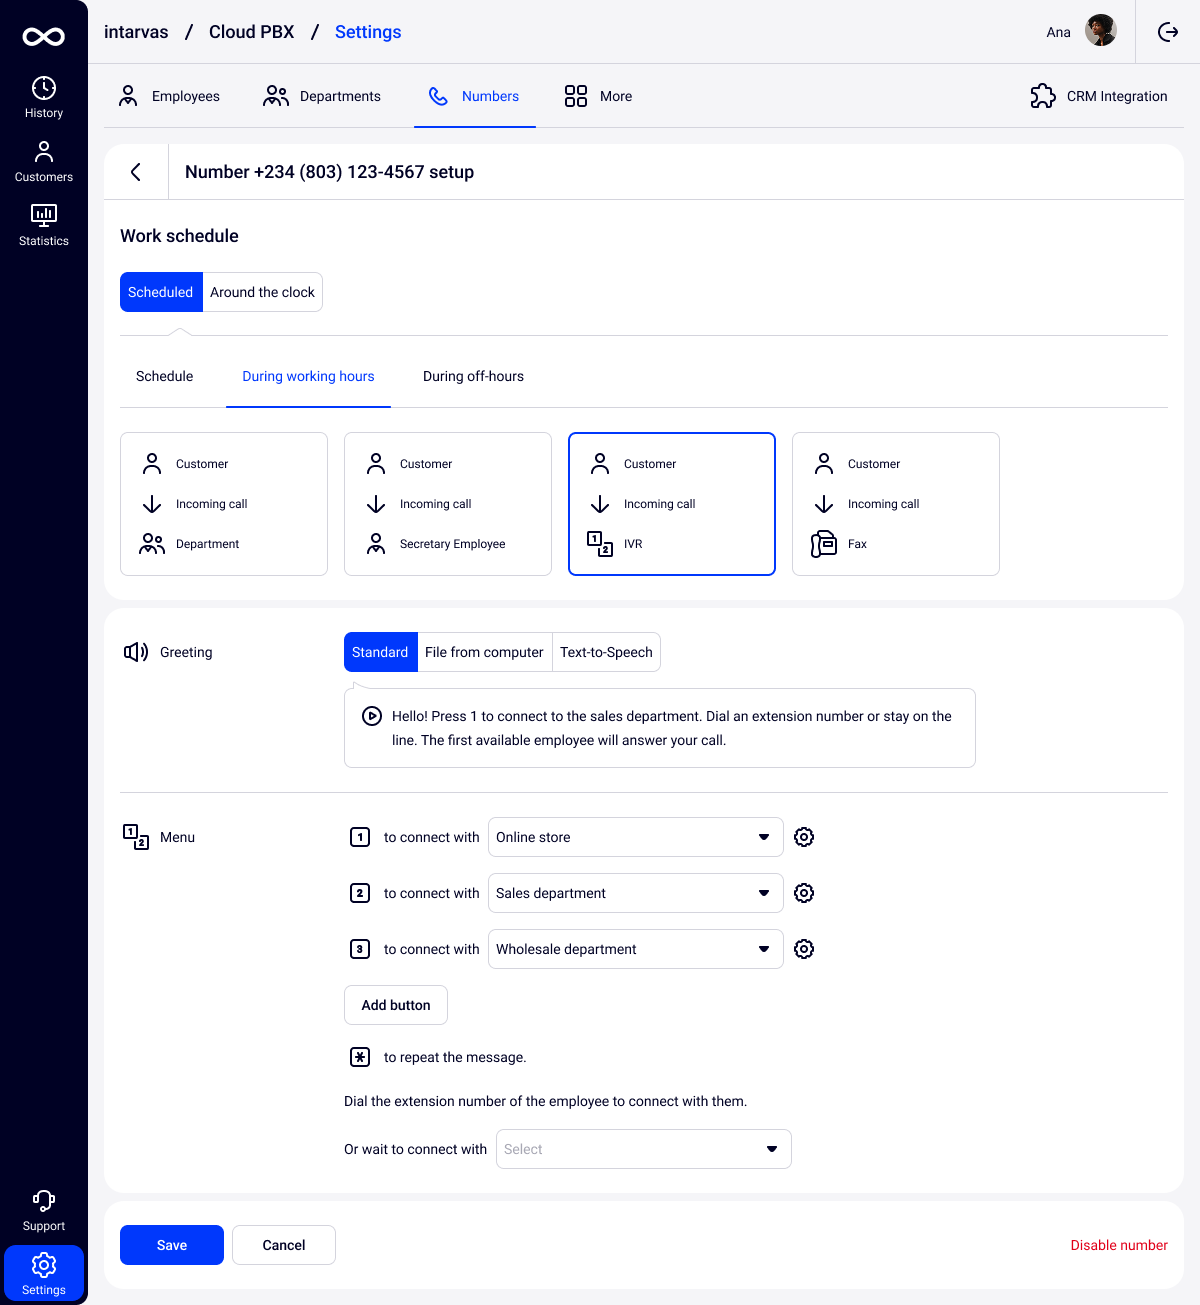Viewport: 1200px width, 1305px height.
Task: Go back using the left arrow icon
Action: (x=136, y=172)
